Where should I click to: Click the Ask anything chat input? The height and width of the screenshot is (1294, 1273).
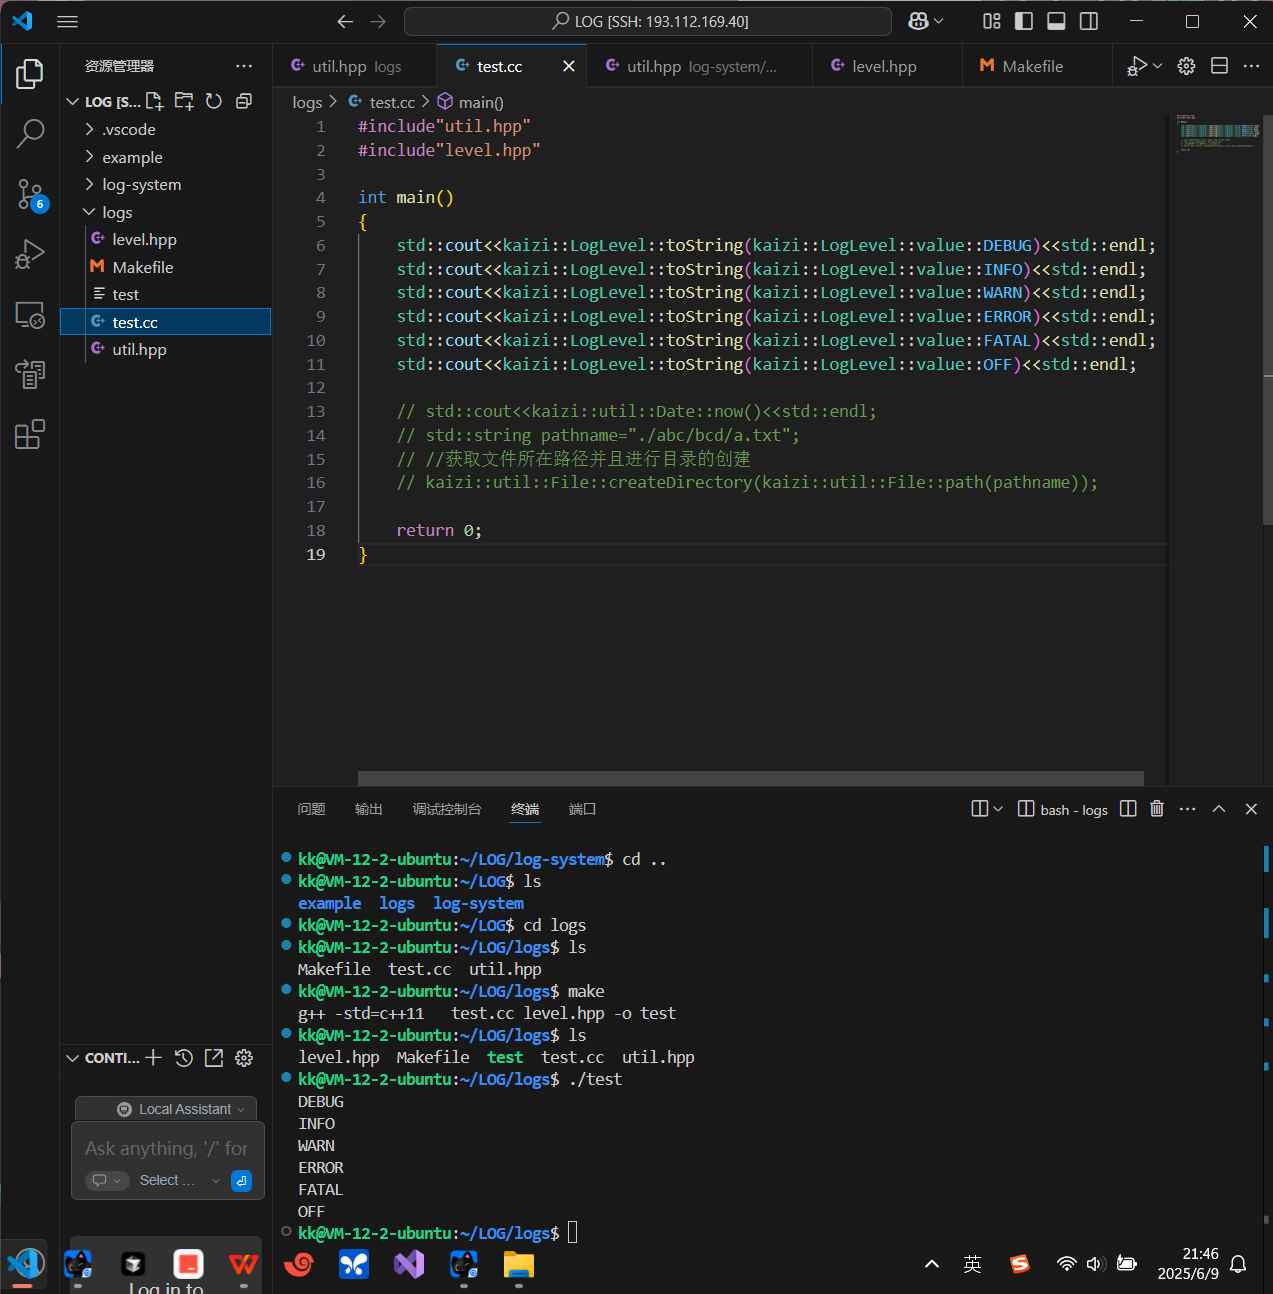pyautogui.click(x=167, y=1148)
